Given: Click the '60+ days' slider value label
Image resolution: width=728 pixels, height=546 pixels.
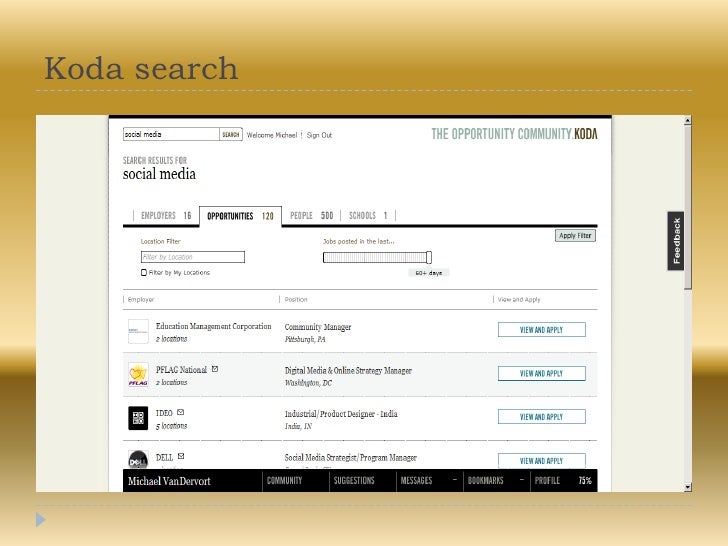Looking at the screenshot, I should pyautogui.click(x=429, y=273).
